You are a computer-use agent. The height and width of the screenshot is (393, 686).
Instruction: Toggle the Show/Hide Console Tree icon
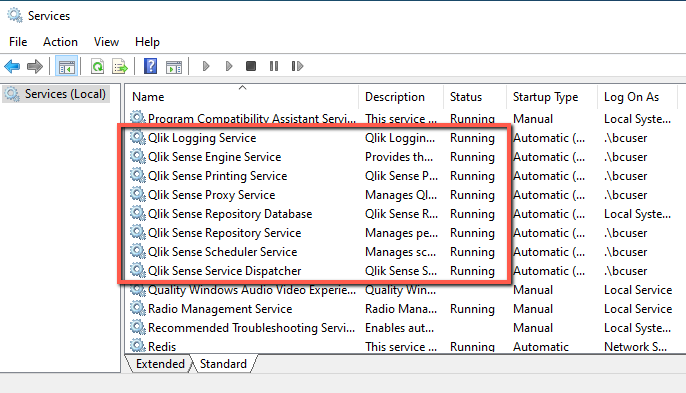[66, 67]
